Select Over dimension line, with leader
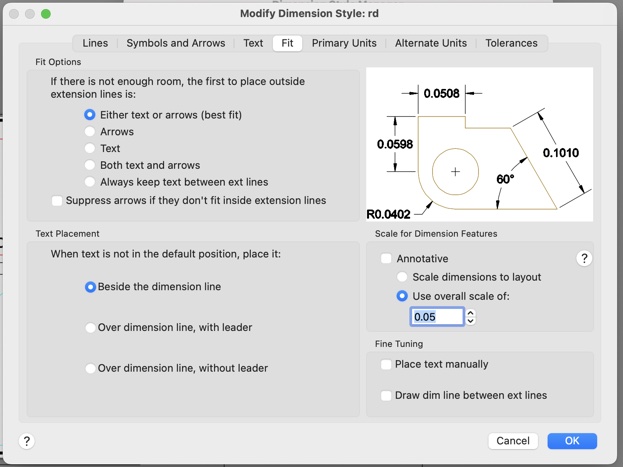Viewport: 623px width, 467px height. [90, 328]
